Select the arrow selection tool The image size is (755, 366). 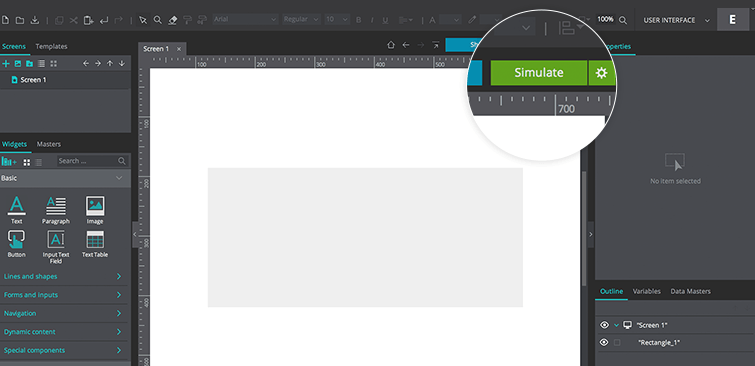coord(143,20)
